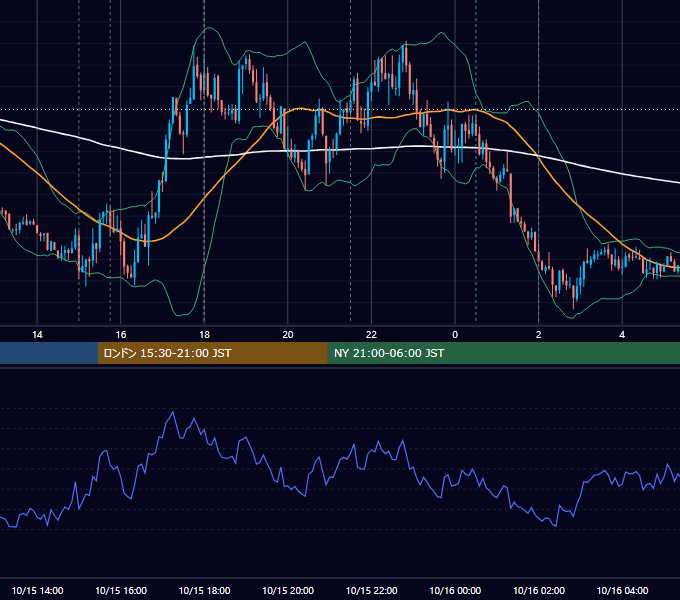Select the blue session bar before London
680x600 pixels.
49,353
